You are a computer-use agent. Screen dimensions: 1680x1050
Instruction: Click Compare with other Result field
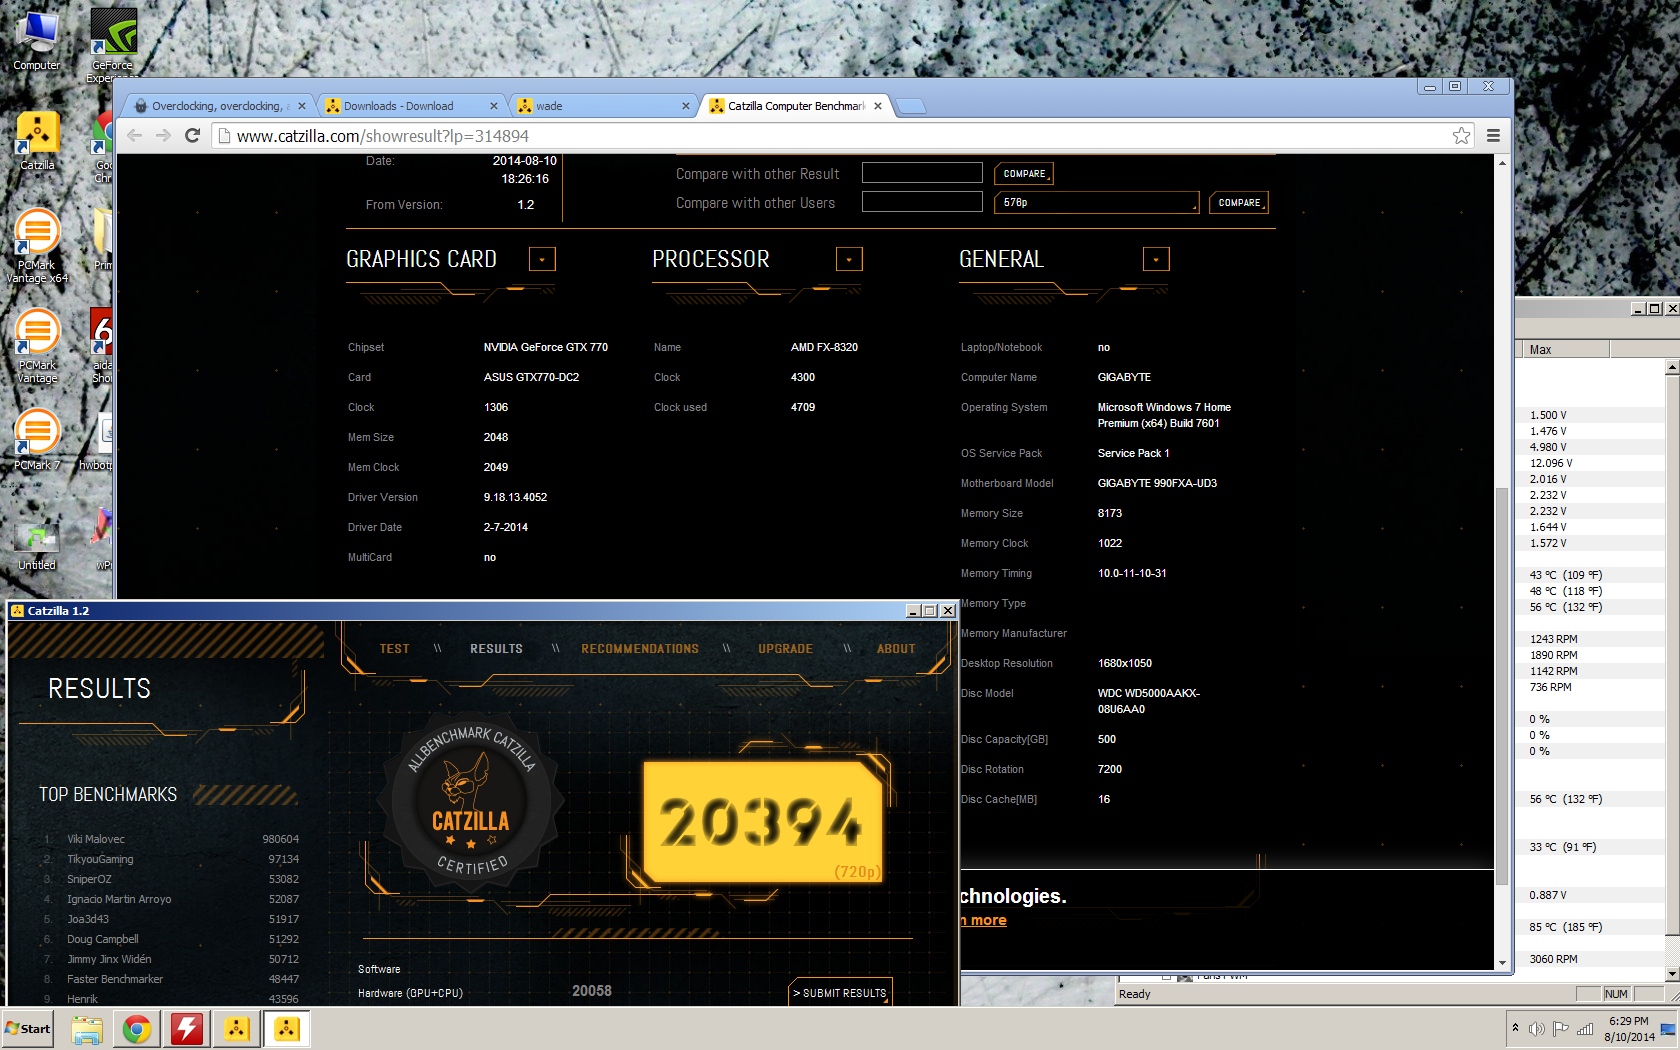point(922,173)
